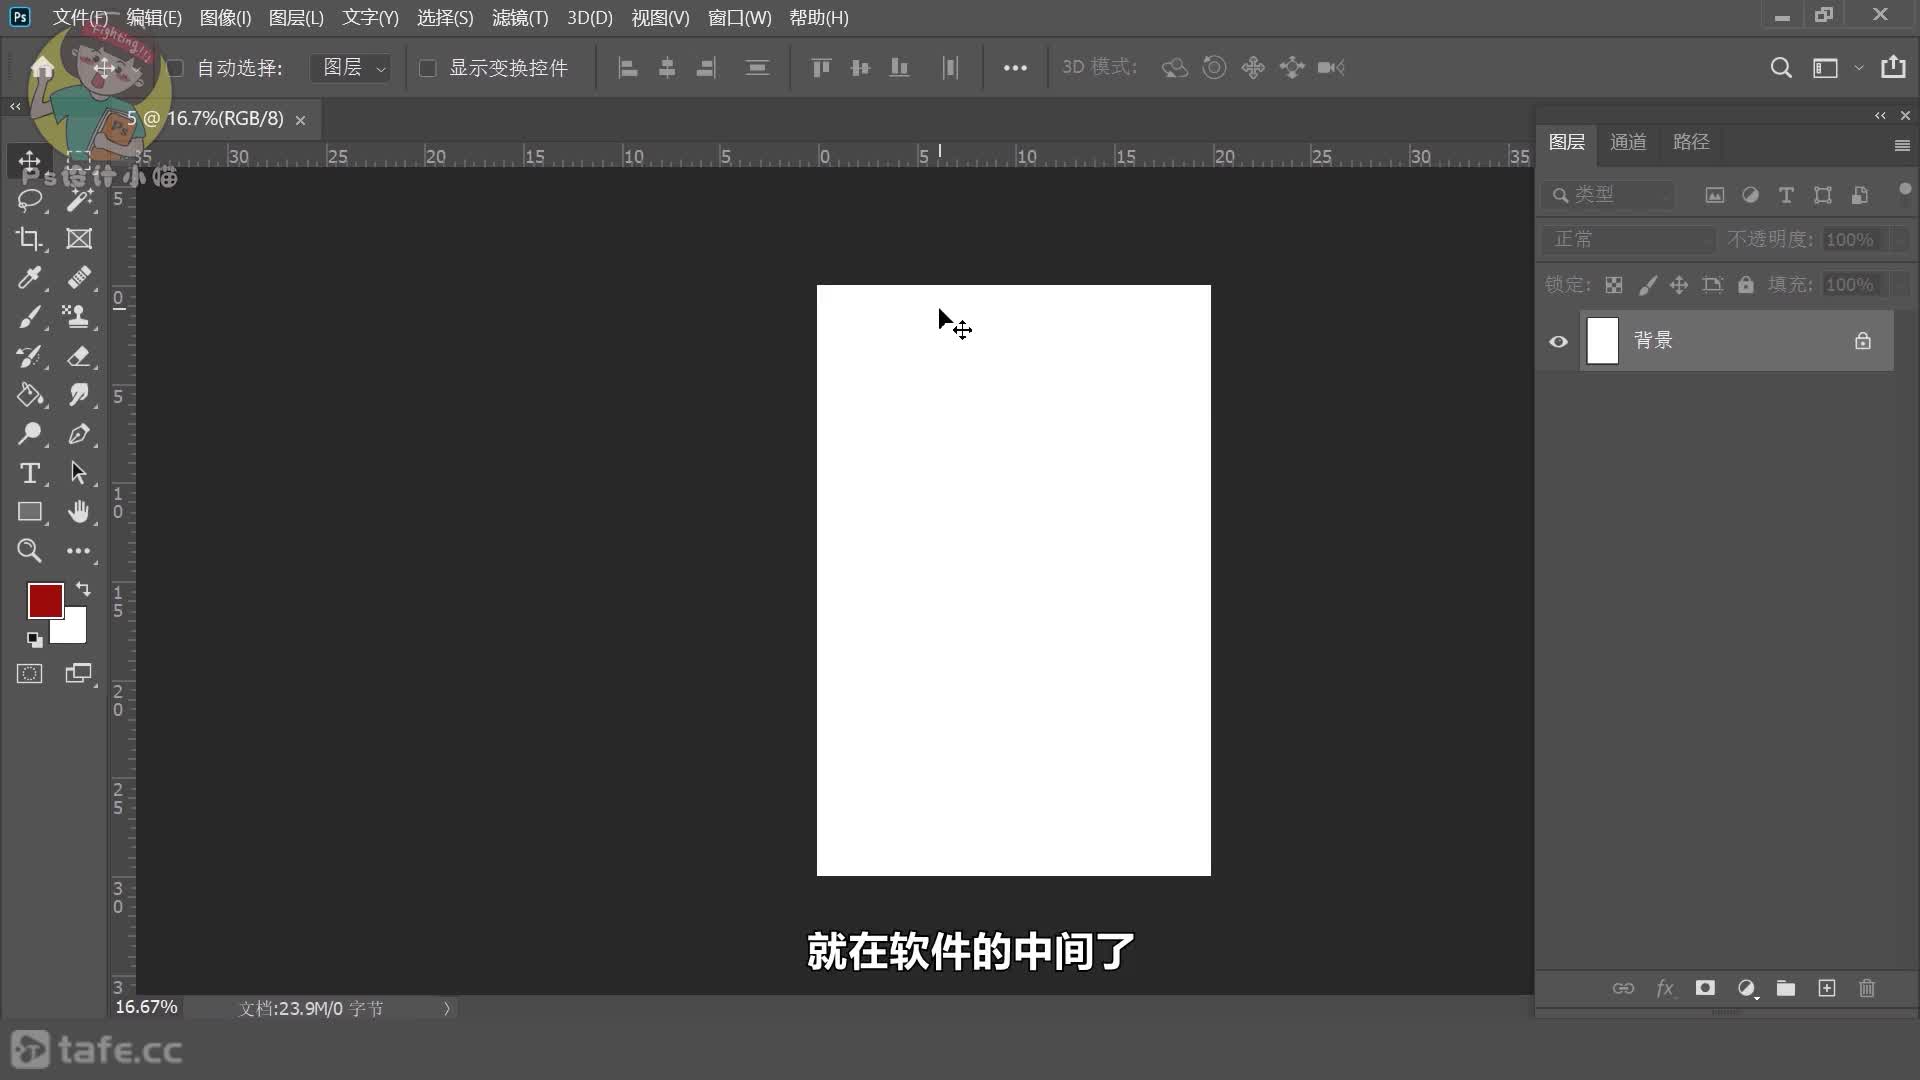Hide the 背景 layer eye icon

click(1558, 341)
